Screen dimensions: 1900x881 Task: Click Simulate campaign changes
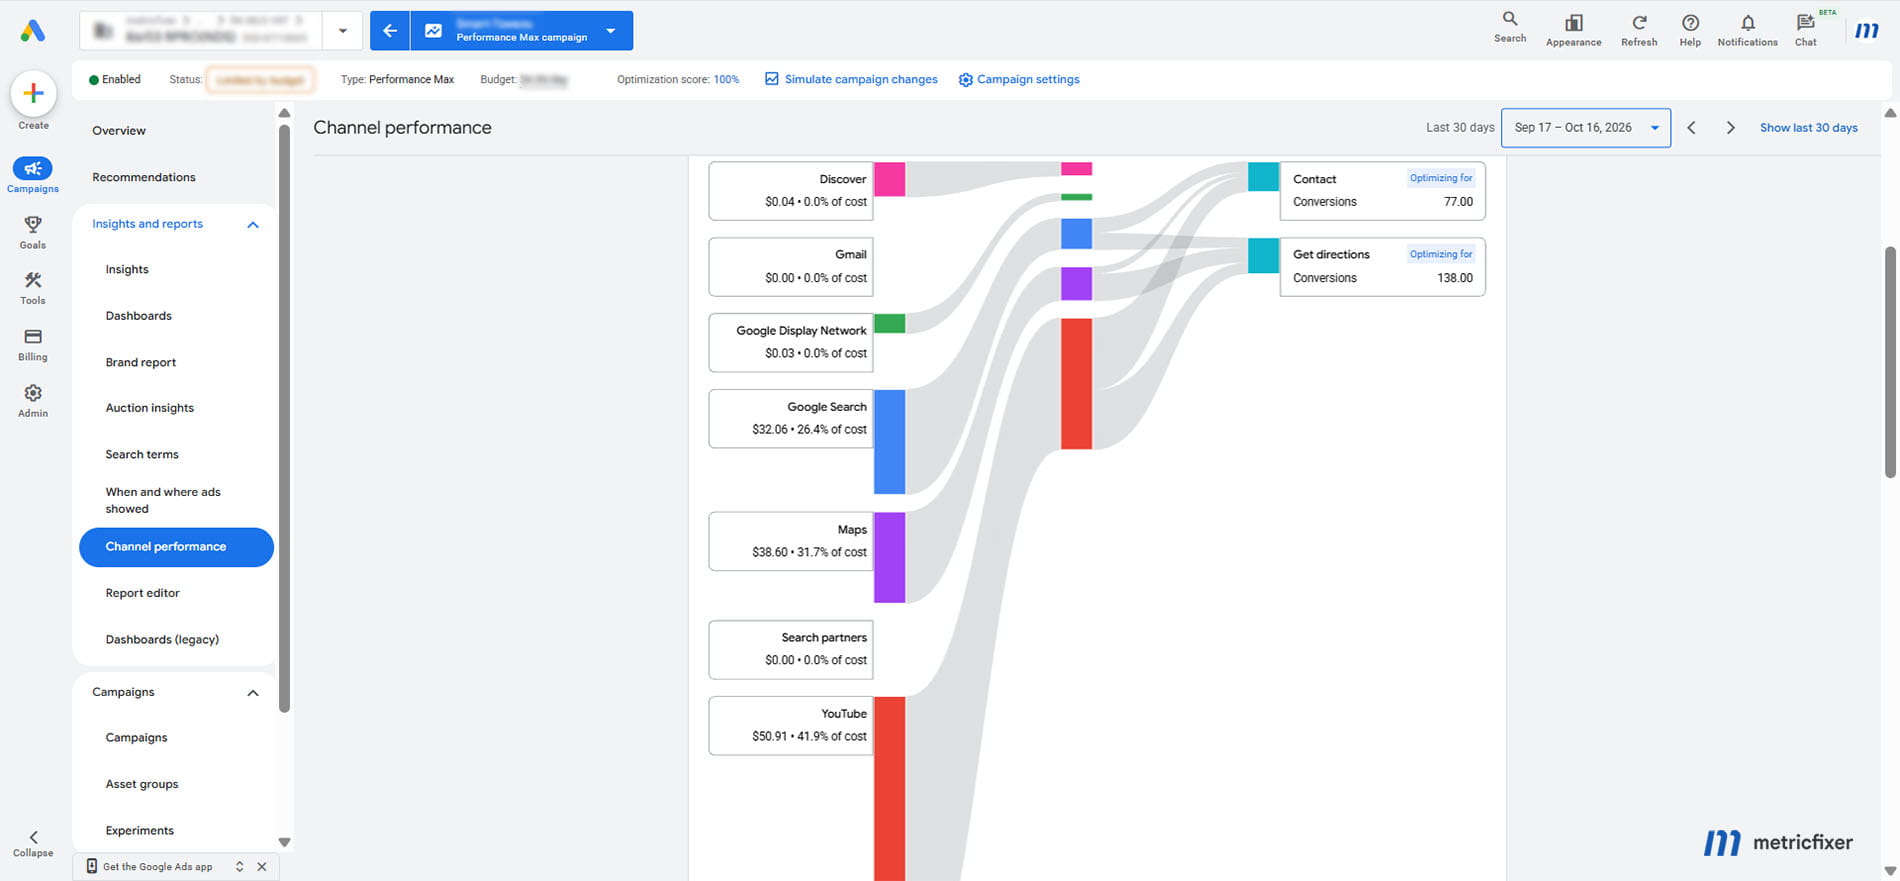point(851,79)
